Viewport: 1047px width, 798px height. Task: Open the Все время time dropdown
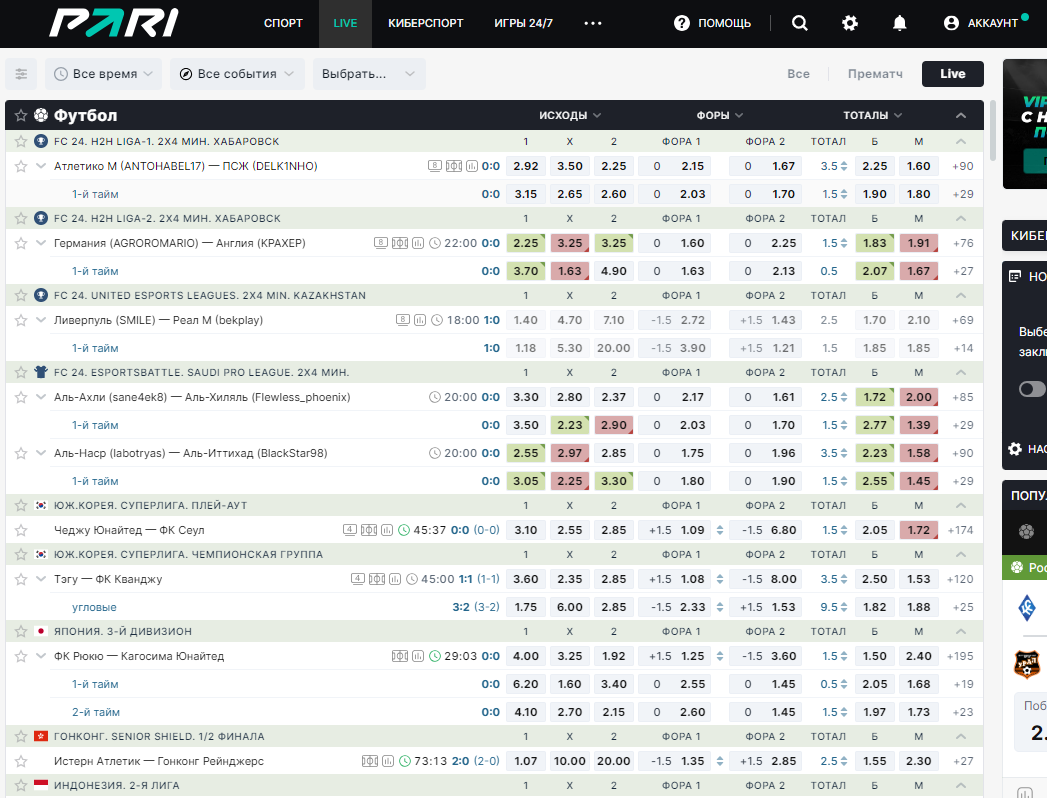(103, 73)
